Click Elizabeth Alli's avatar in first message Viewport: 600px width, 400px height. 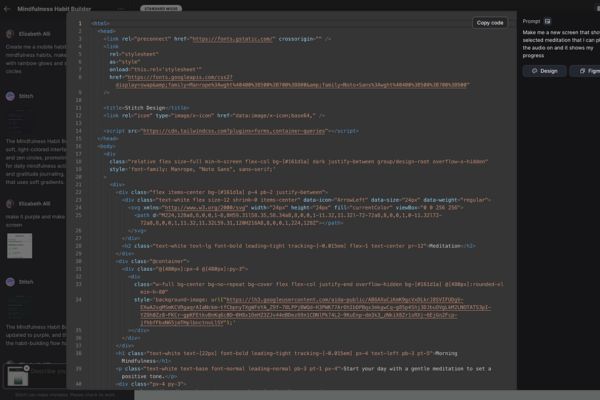click(10, 33)
